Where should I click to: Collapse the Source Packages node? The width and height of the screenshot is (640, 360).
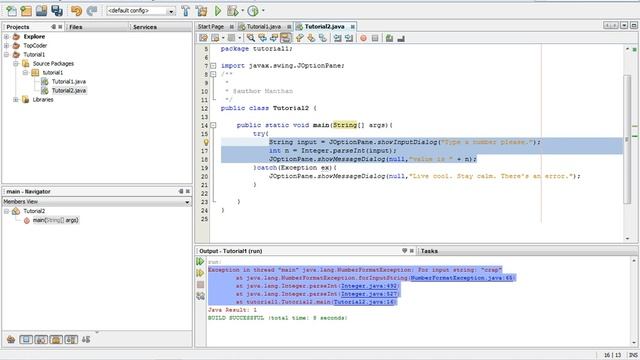[16, 64]
